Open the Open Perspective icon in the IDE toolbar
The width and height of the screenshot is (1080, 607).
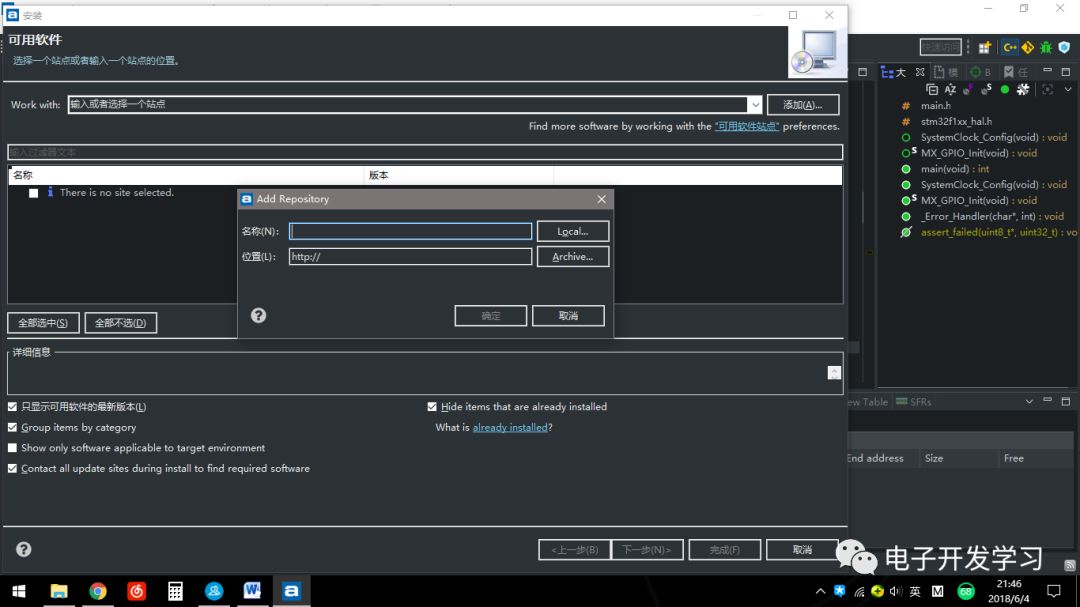[984, 47]
